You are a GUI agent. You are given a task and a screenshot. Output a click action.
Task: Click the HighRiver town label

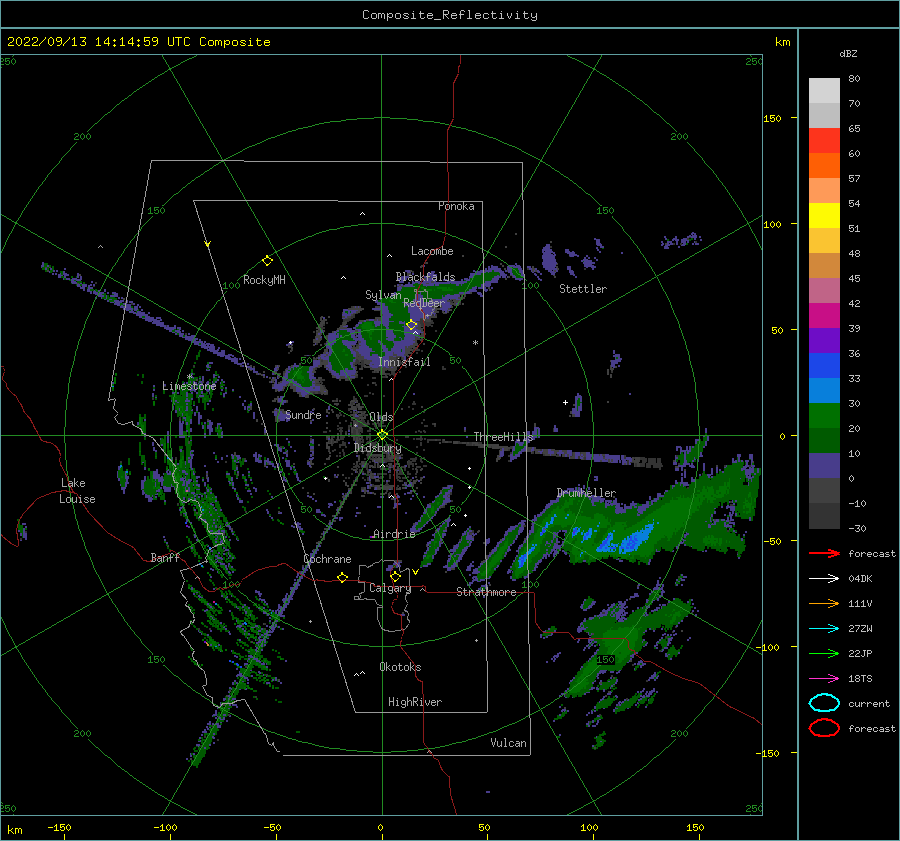coord(415,702)
